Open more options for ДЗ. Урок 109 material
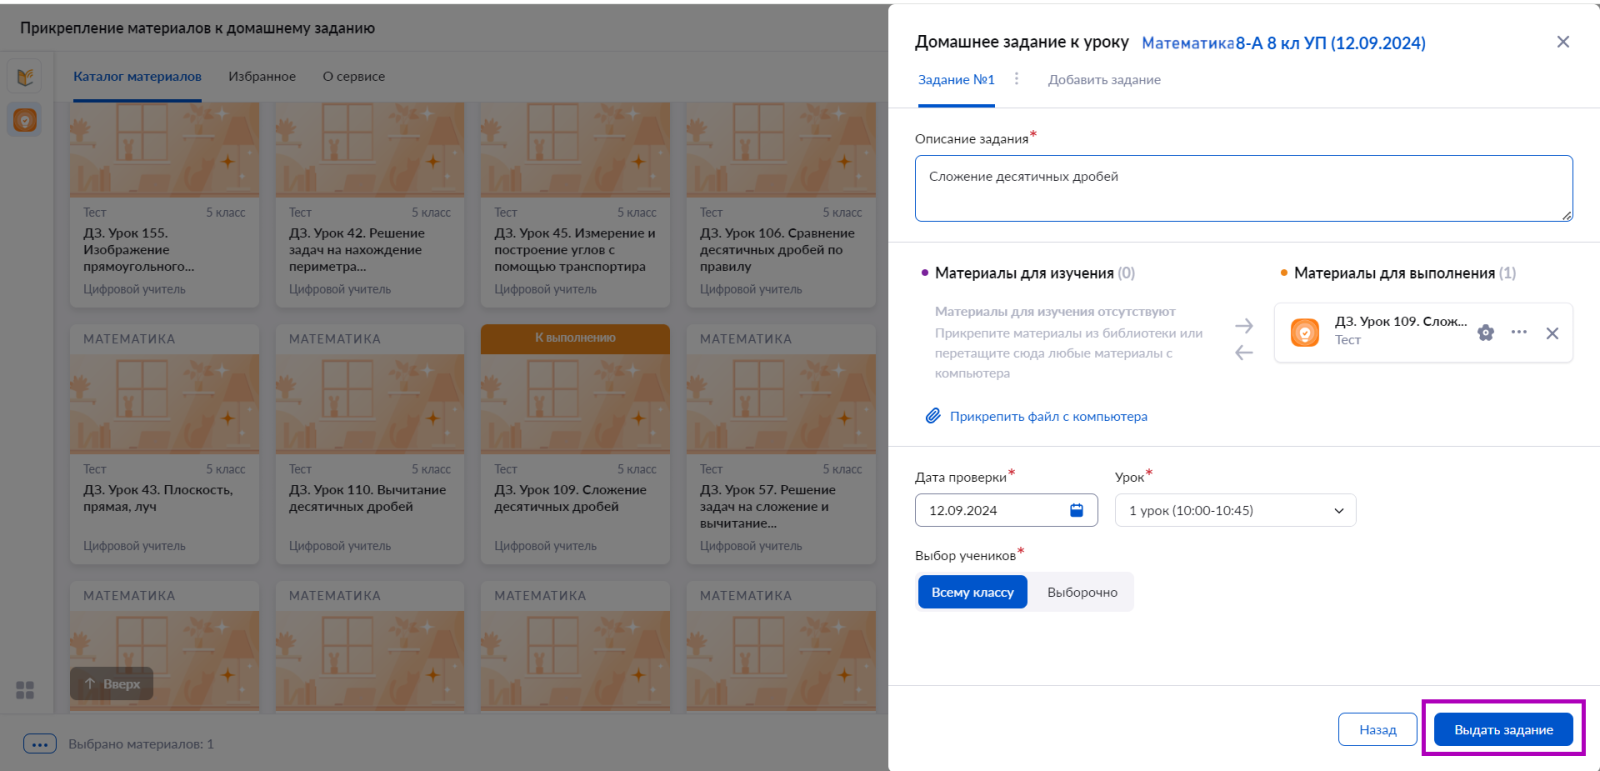 [1519, 332]
